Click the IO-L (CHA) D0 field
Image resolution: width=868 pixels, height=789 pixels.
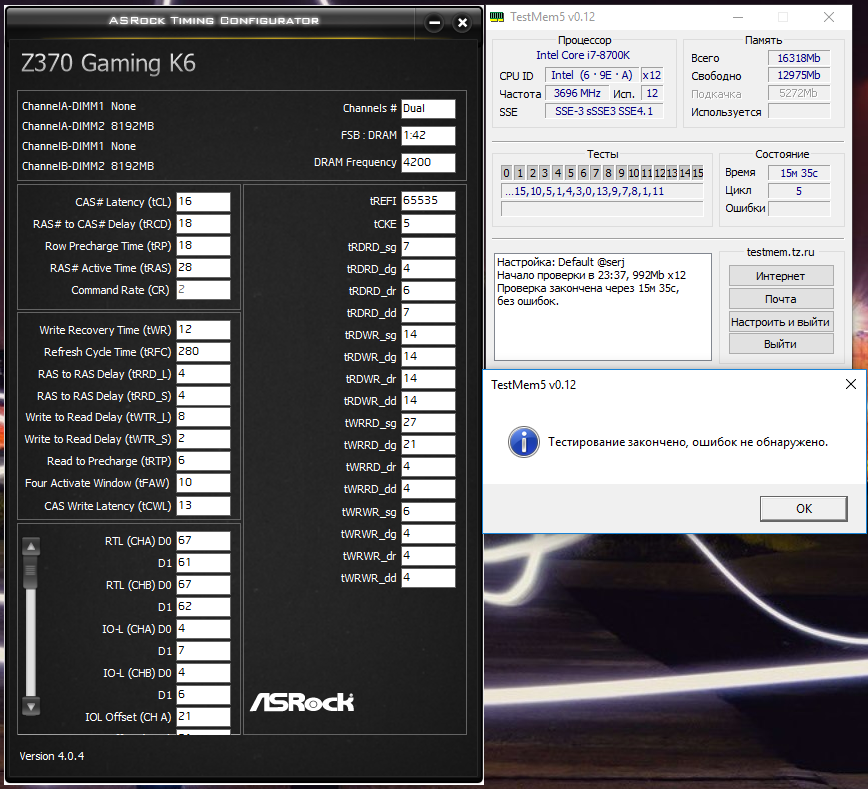tap(203, 629)
